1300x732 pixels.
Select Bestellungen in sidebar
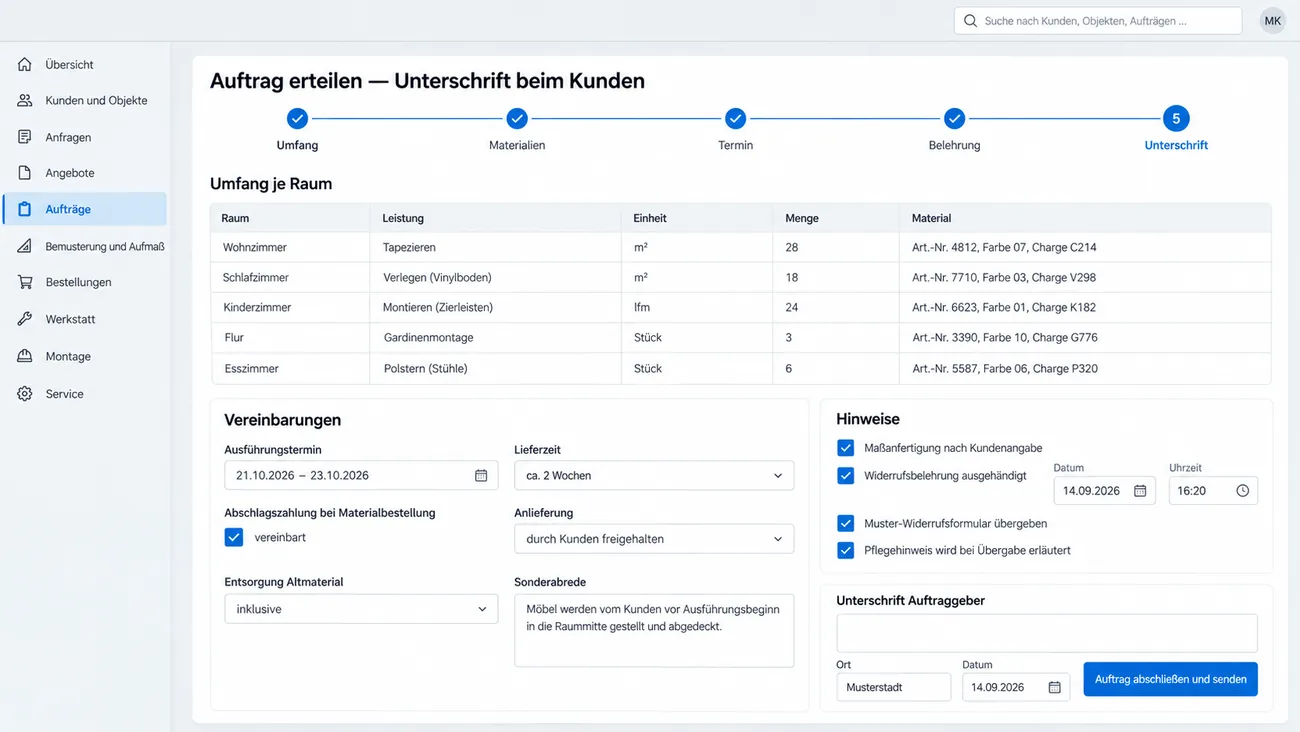click(85, 282)
